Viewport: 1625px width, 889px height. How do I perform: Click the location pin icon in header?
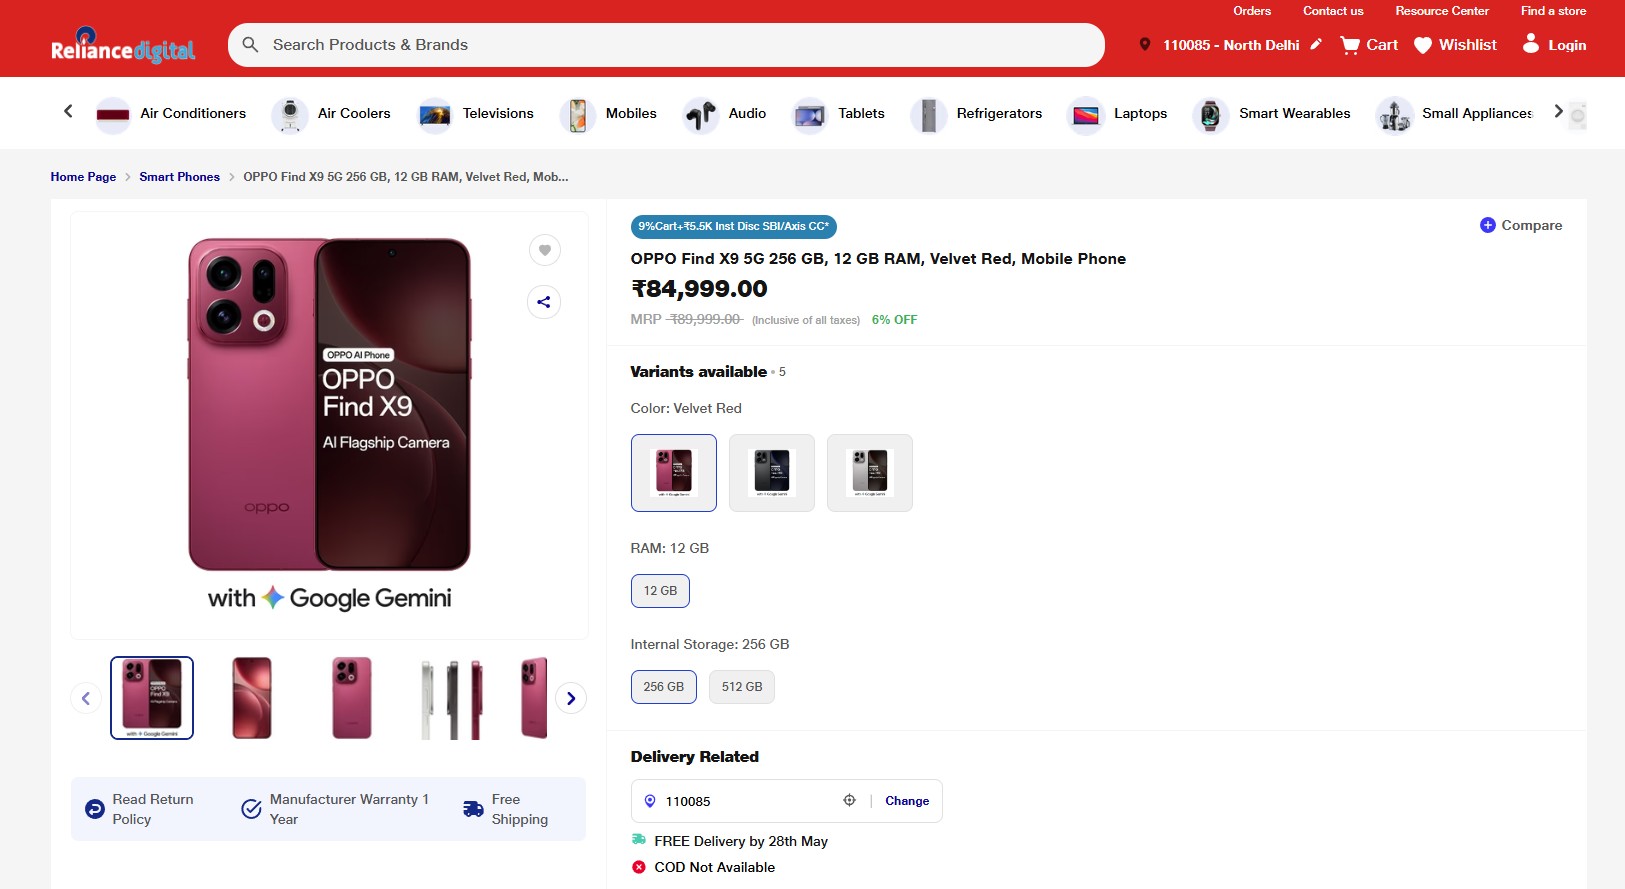pyautogui.click(x=1145, y=45)
